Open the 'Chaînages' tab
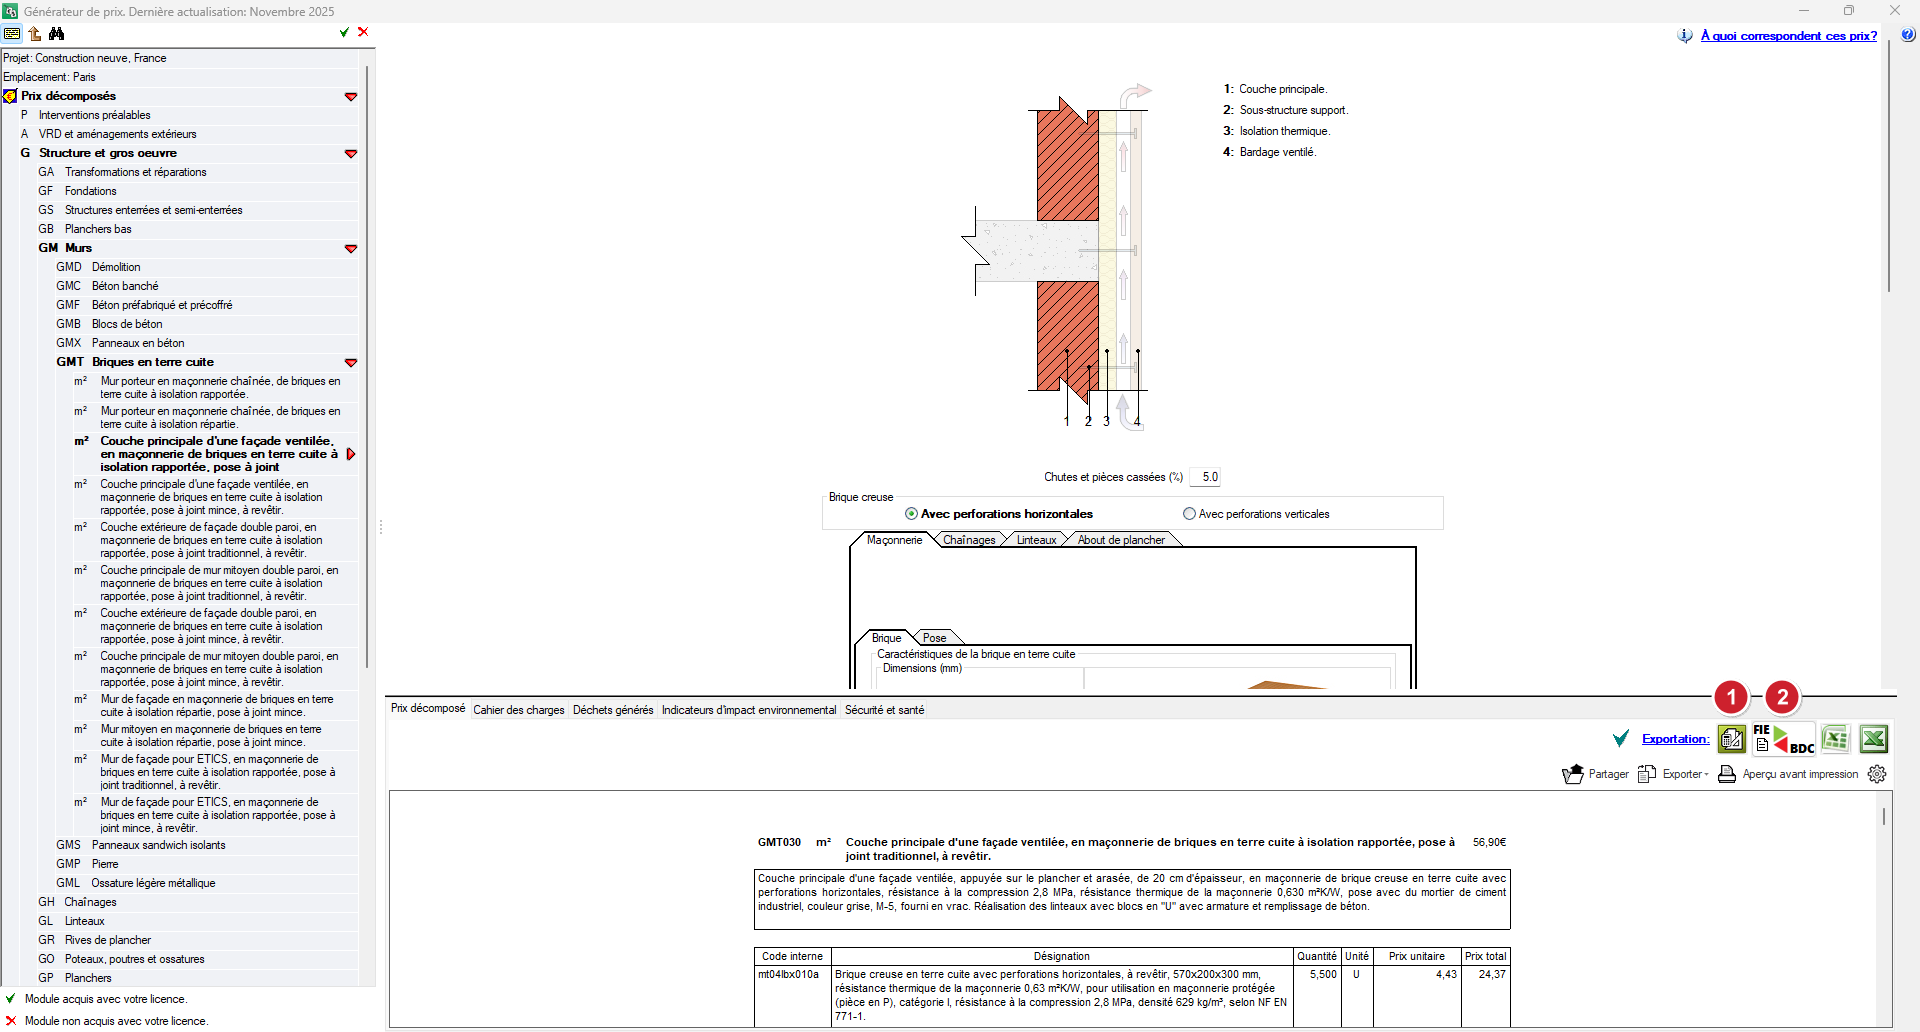Viewport: 1920px width, 1032px height. click(x=969, y=540)
